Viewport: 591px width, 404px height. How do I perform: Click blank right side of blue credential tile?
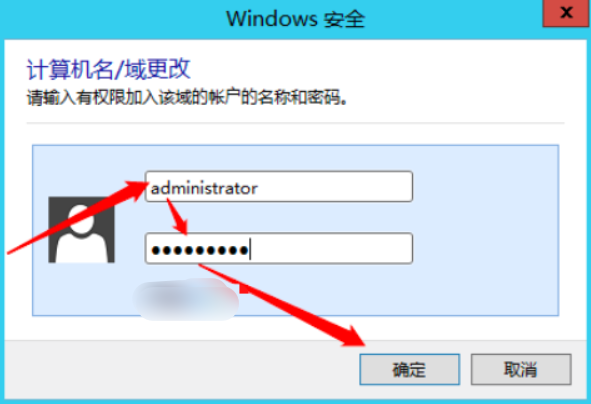485,230
